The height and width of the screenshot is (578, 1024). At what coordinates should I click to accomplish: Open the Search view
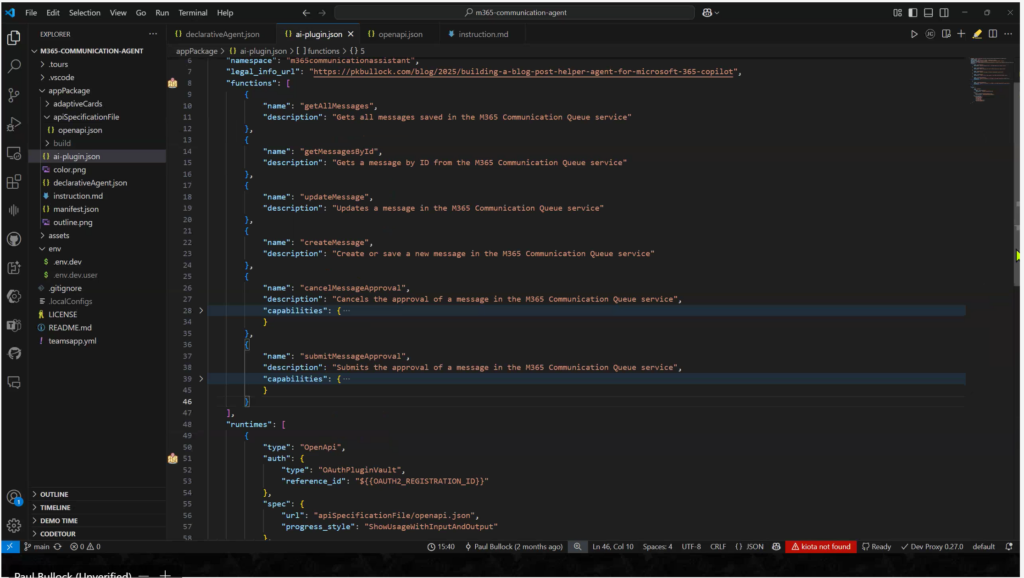click(x=14, y=66)
